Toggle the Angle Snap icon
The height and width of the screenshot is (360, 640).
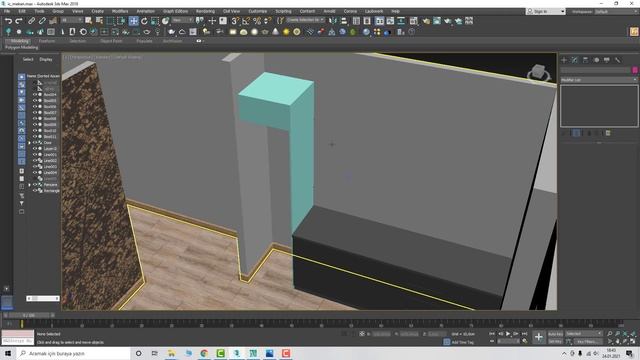click(246, 20)
